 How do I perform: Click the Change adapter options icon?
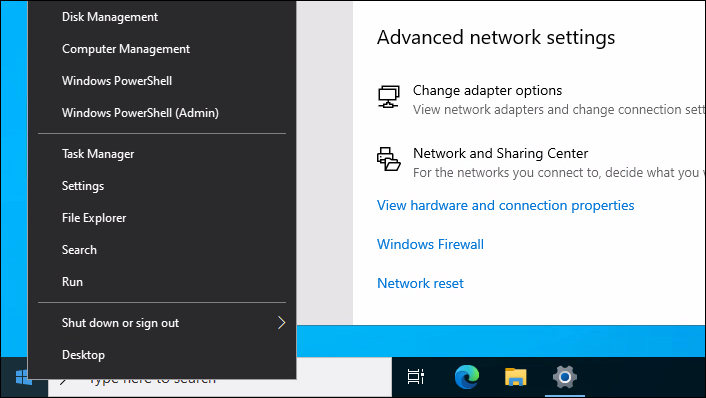tap(389, 97)
